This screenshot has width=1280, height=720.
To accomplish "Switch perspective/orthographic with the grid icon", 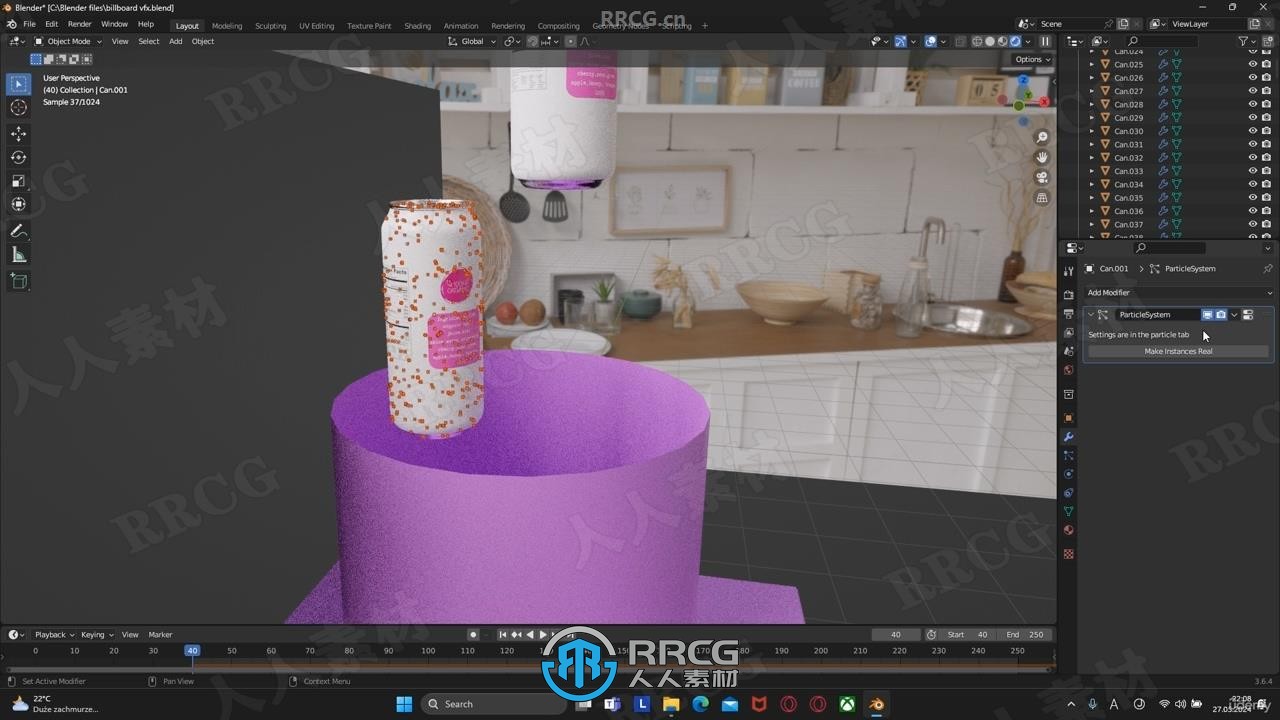I will click(x=1042, y=198).
